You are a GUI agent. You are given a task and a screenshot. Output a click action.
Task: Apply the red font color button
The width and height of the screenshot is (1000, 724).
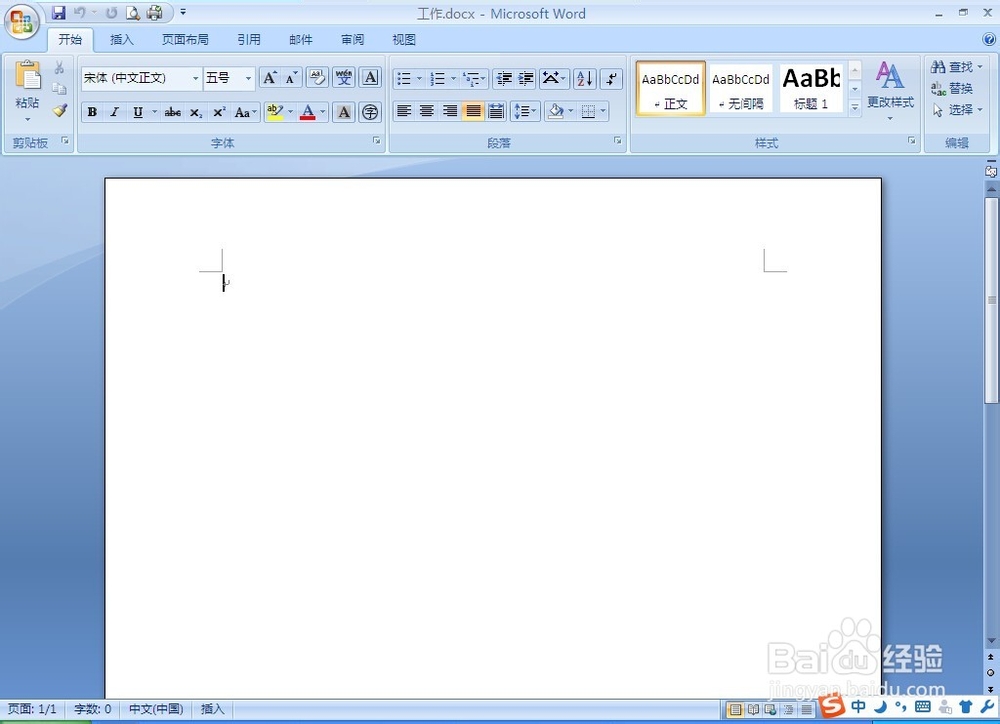click(308, 112)
